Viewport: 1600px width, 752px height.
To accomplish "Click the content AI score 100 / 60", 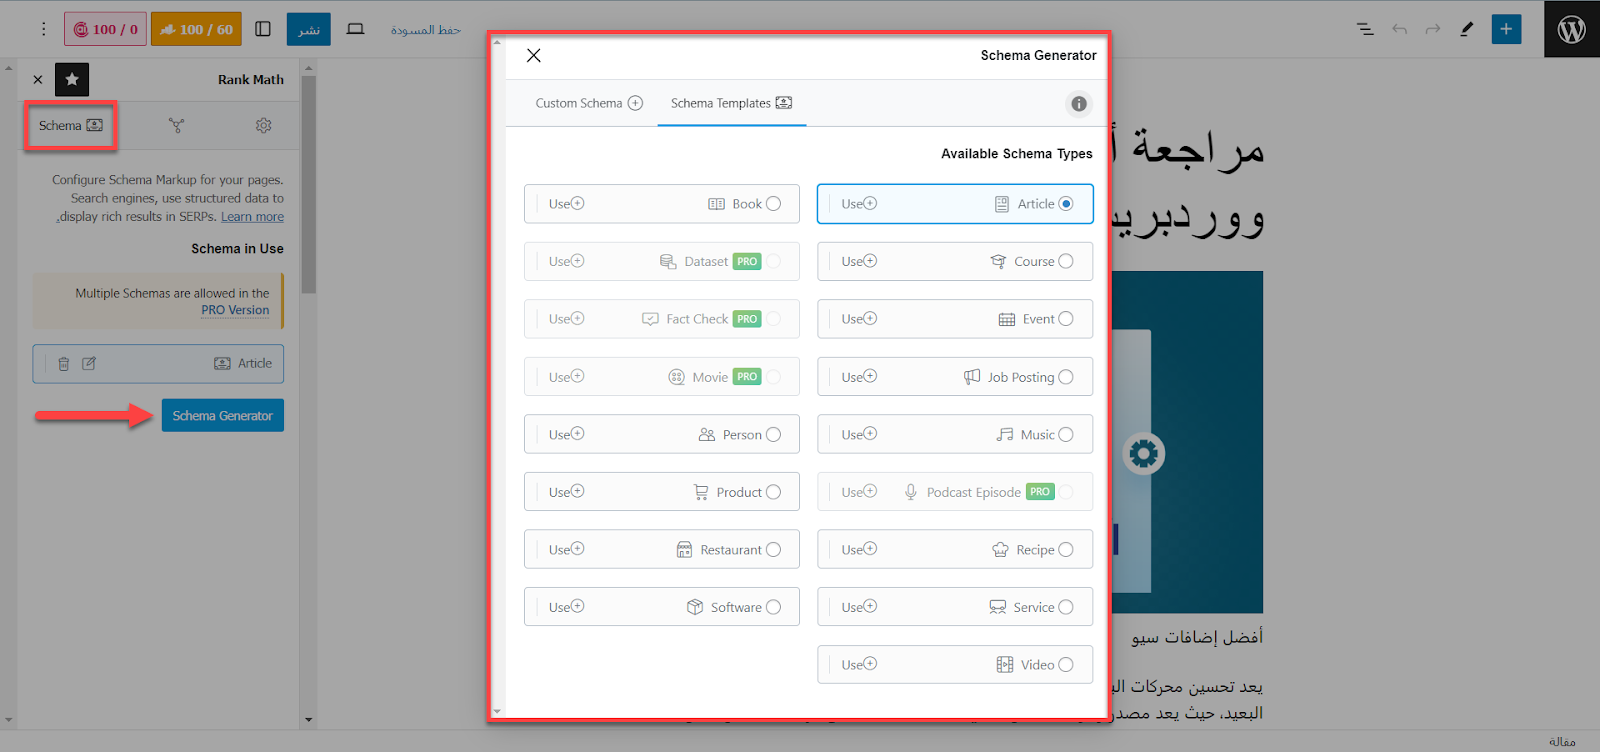I will pyautogui.click(x=196, y=29).
